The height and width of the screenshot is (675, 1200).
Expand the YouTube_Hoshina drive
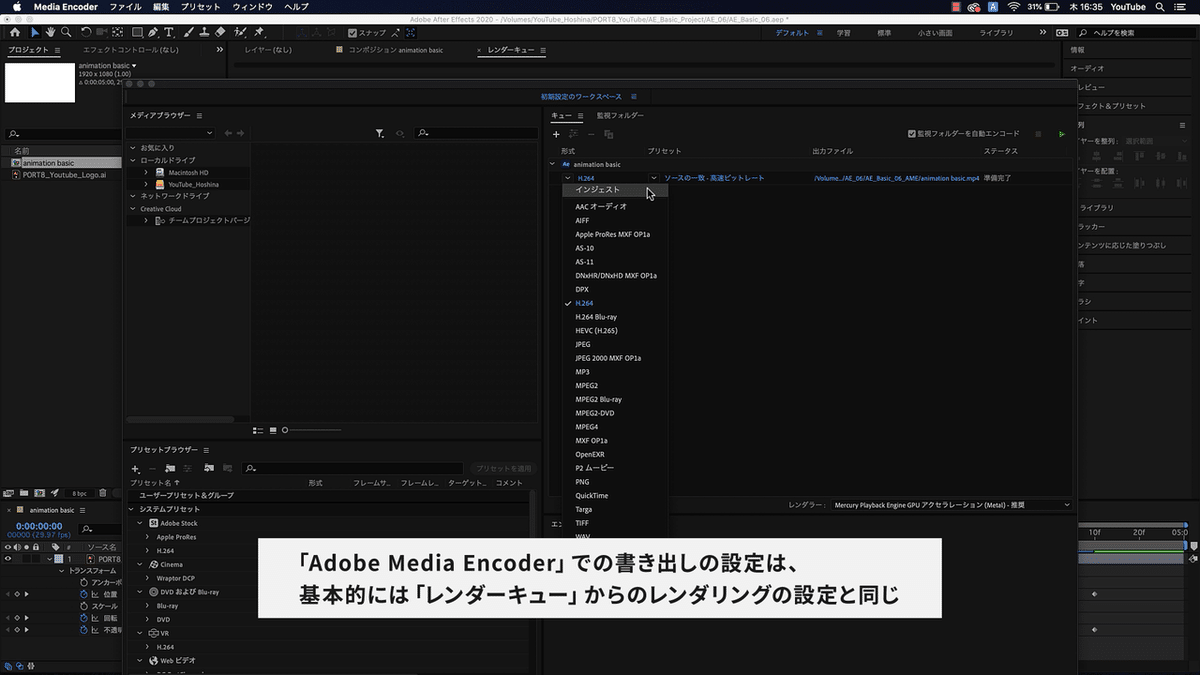146,184
